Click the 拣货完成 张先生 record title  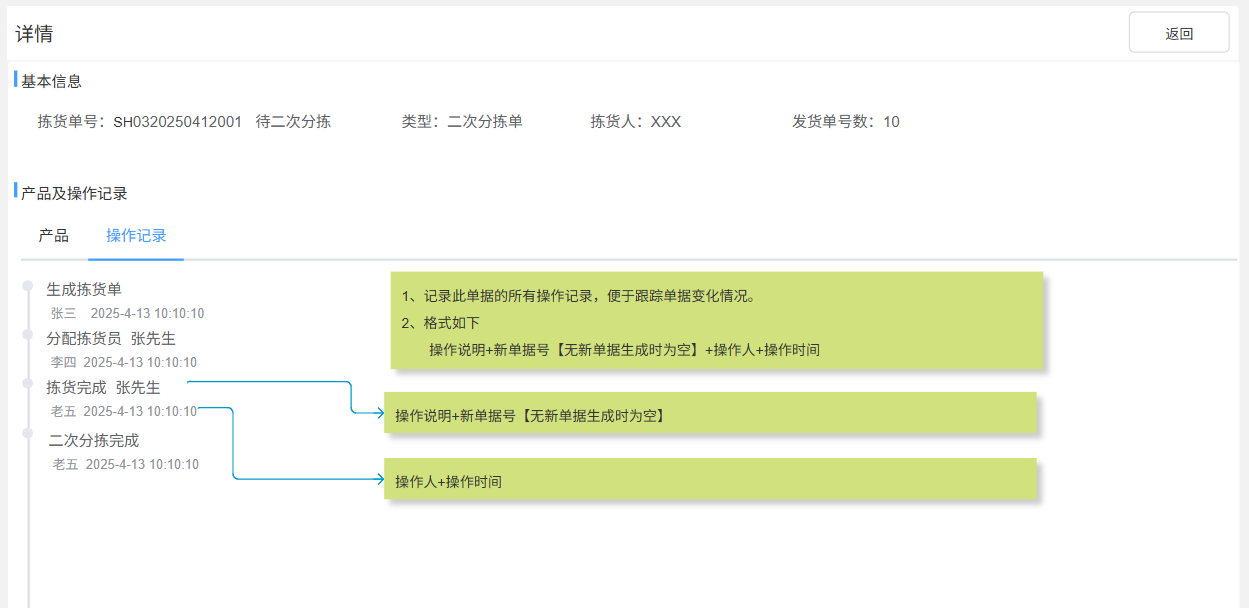pos(103,387)
